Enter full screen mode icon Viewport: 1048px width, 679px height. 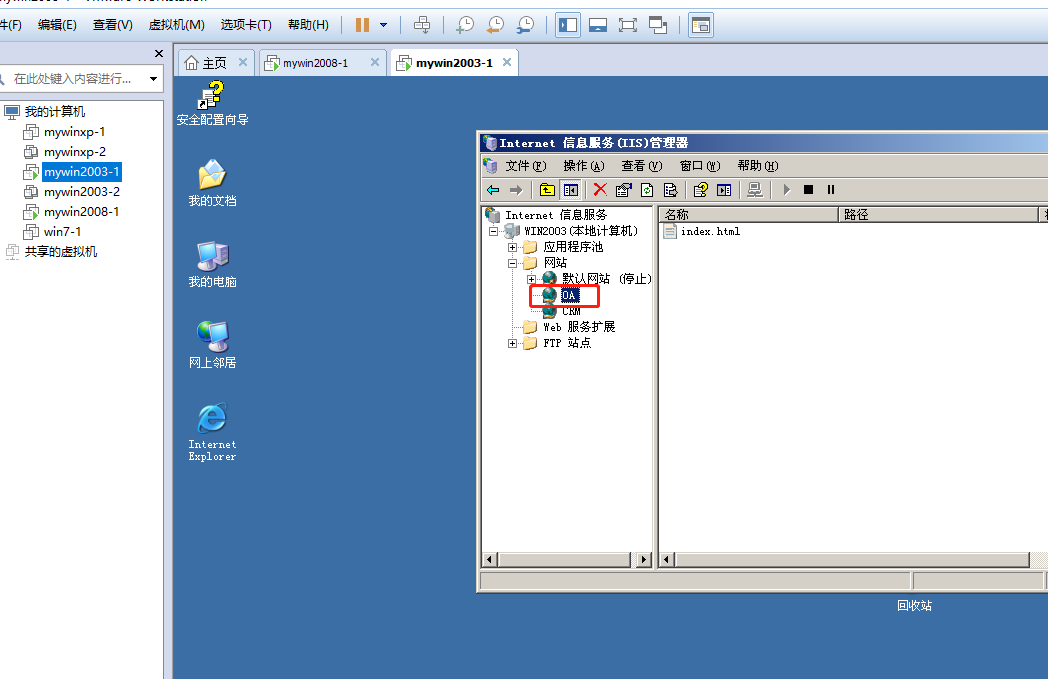tap(628, 25)
